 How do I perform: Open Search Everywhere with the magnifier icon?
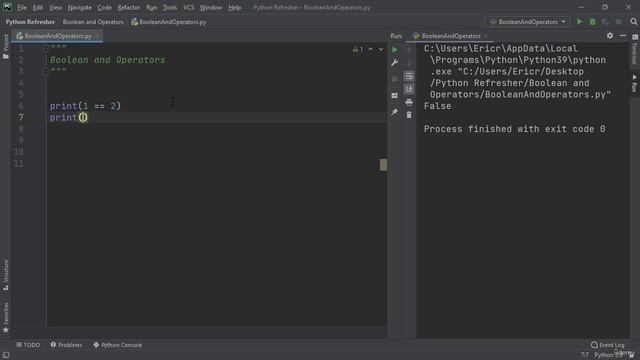coord(633,22)
